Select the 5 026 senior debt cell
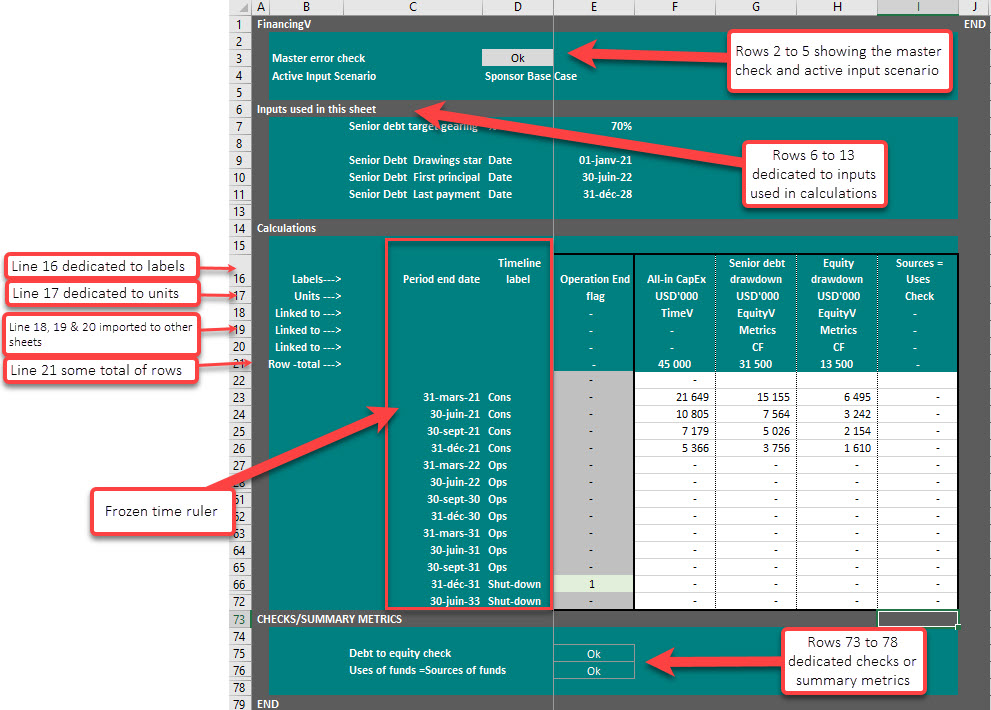 tap(755, 432)
